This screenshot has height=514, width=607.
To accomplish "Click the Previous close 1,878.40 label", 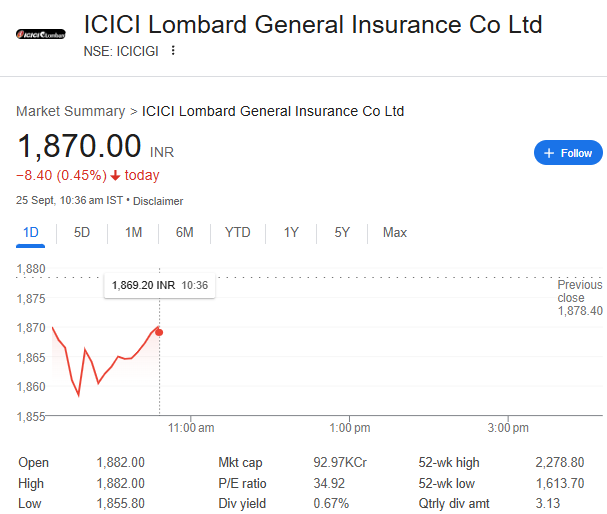I will point(580,298).
